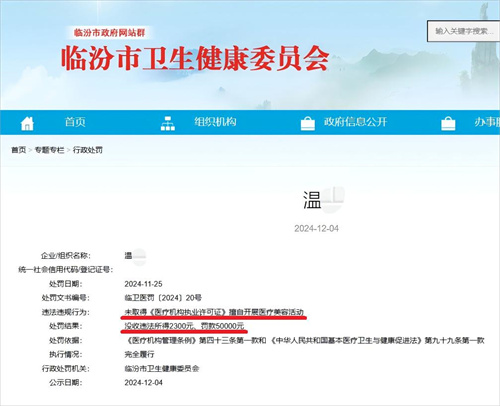Follow the 专题专栏 breadcrumb link
Image resolution: width=500 pixels, height=406 pixels.
(x=50, y=150)
